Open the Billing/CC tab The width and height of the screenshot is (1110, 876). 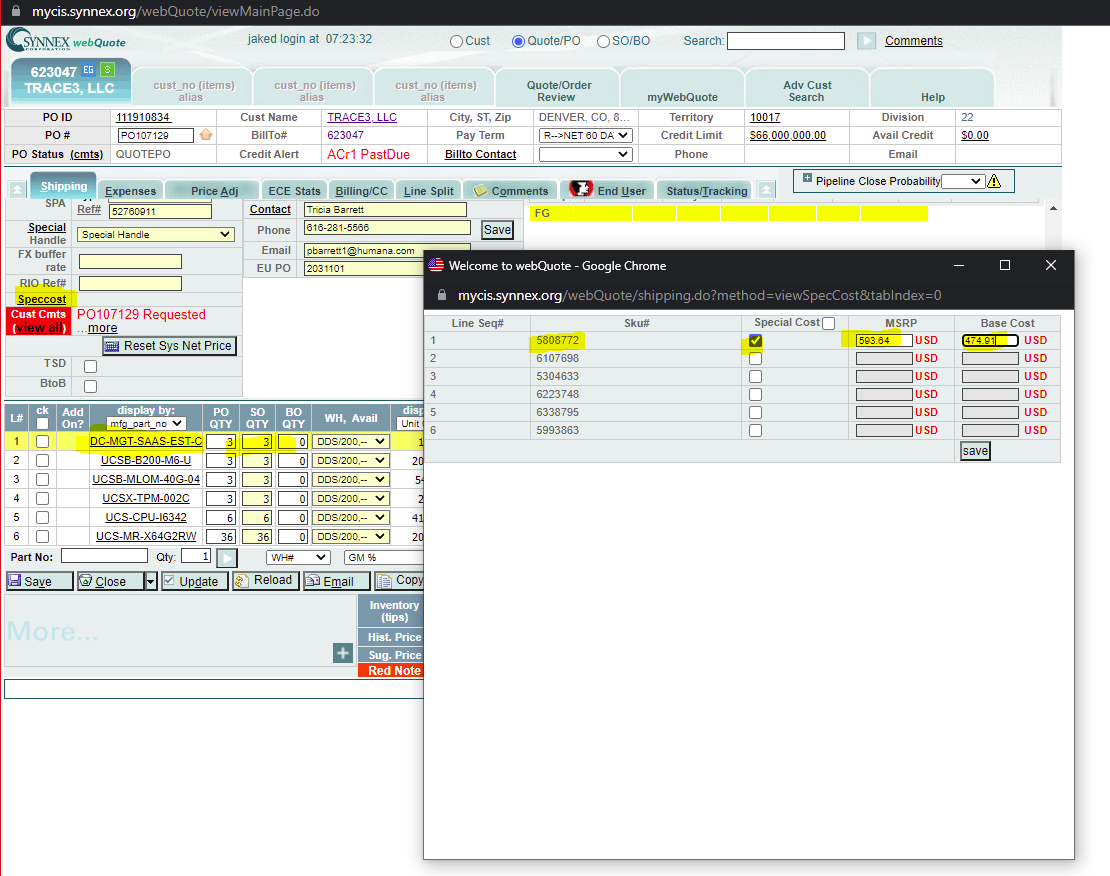click(x=361, y=190)
